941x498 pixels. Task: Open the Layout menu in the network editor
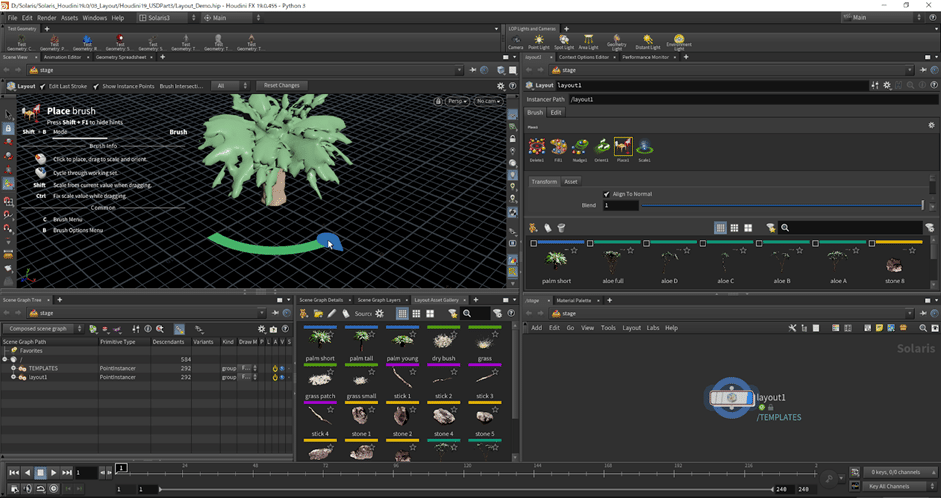click(x=631, y=328)
